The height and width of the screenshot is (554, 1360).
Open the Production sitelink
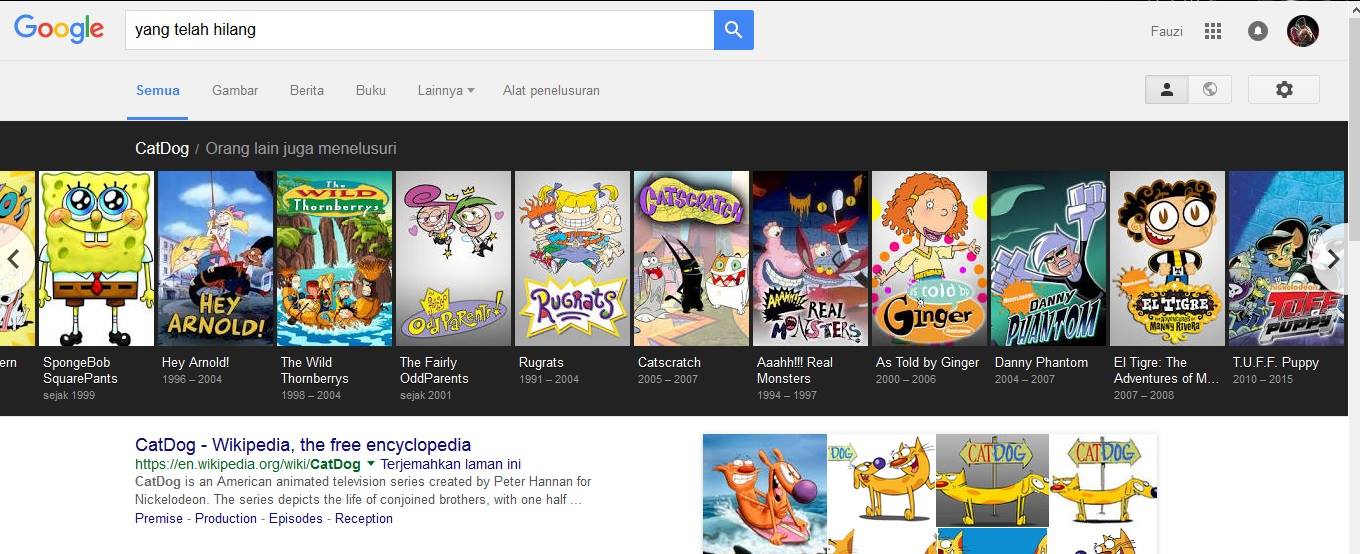[226, 518]
